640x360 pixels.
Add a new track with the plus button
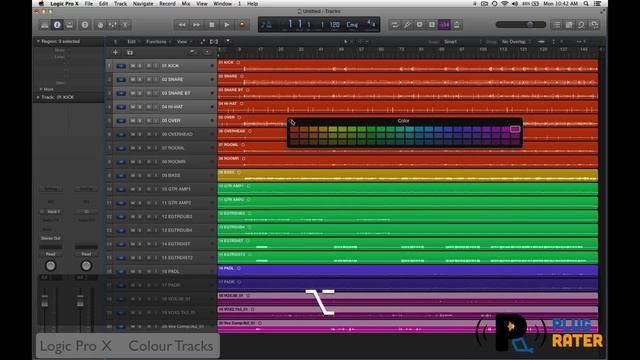click(x=116, y=52)
